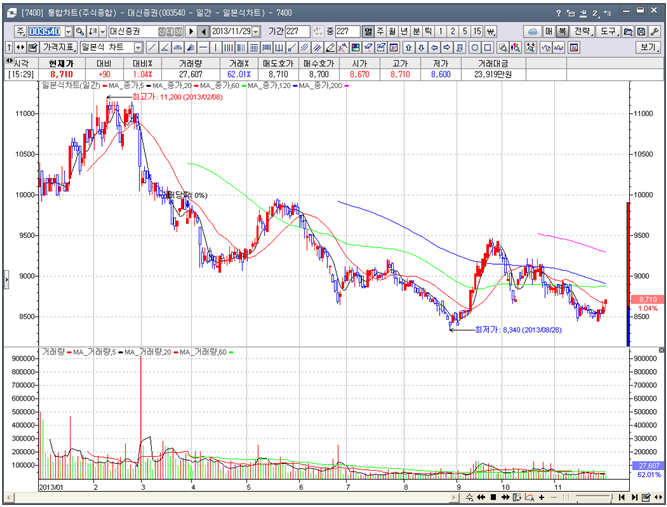The height and width of the screenshot is (507, 667).
Task: Insert the left arrow marker tool
Action: pos(434,47)
